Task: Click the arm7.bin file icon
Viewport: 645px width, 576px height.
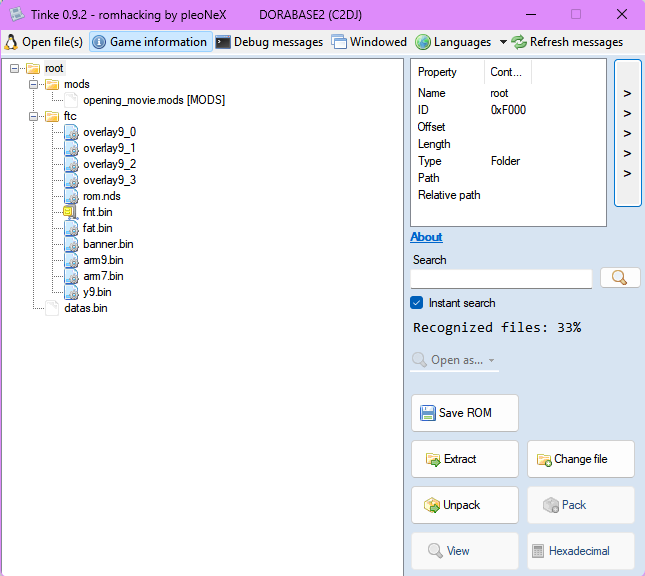Action: [x=71, y=276]
